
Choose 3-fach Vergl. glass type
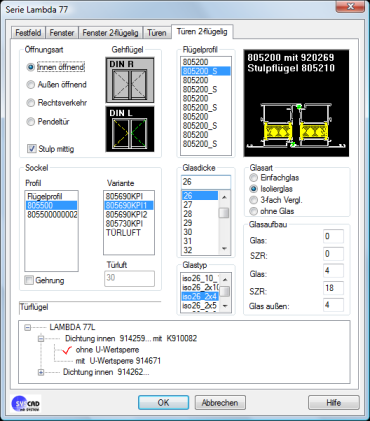pos(254,200)
